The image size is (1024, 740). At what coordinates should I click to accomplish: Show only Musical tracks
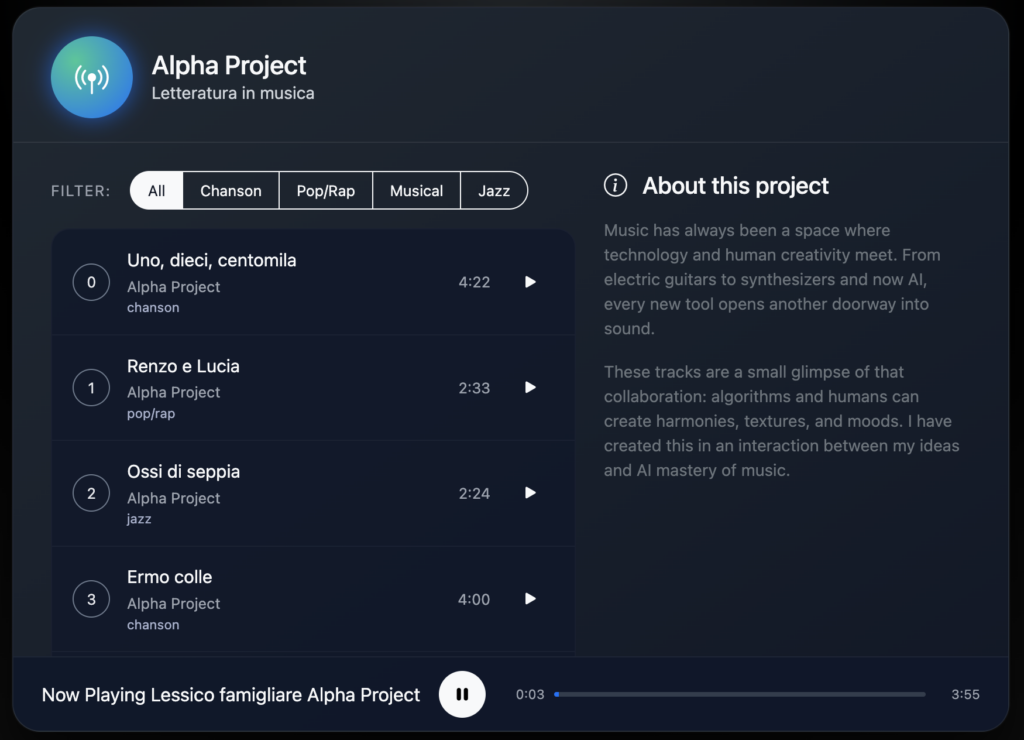click(x=416, y=191)
